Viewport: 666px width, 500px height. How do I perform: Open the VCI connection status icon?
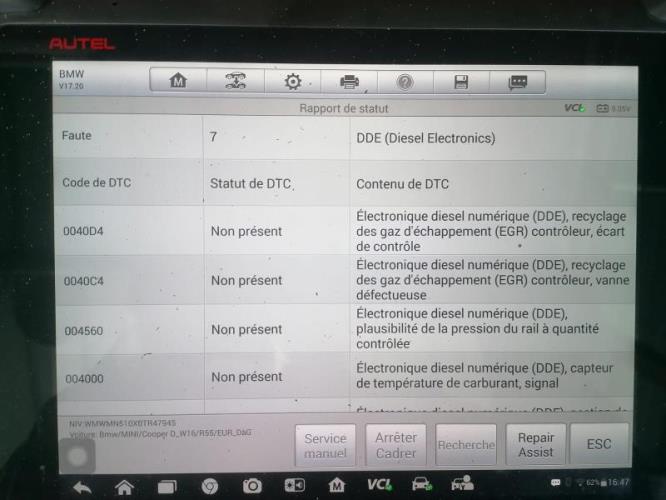(x=379, y=485)
